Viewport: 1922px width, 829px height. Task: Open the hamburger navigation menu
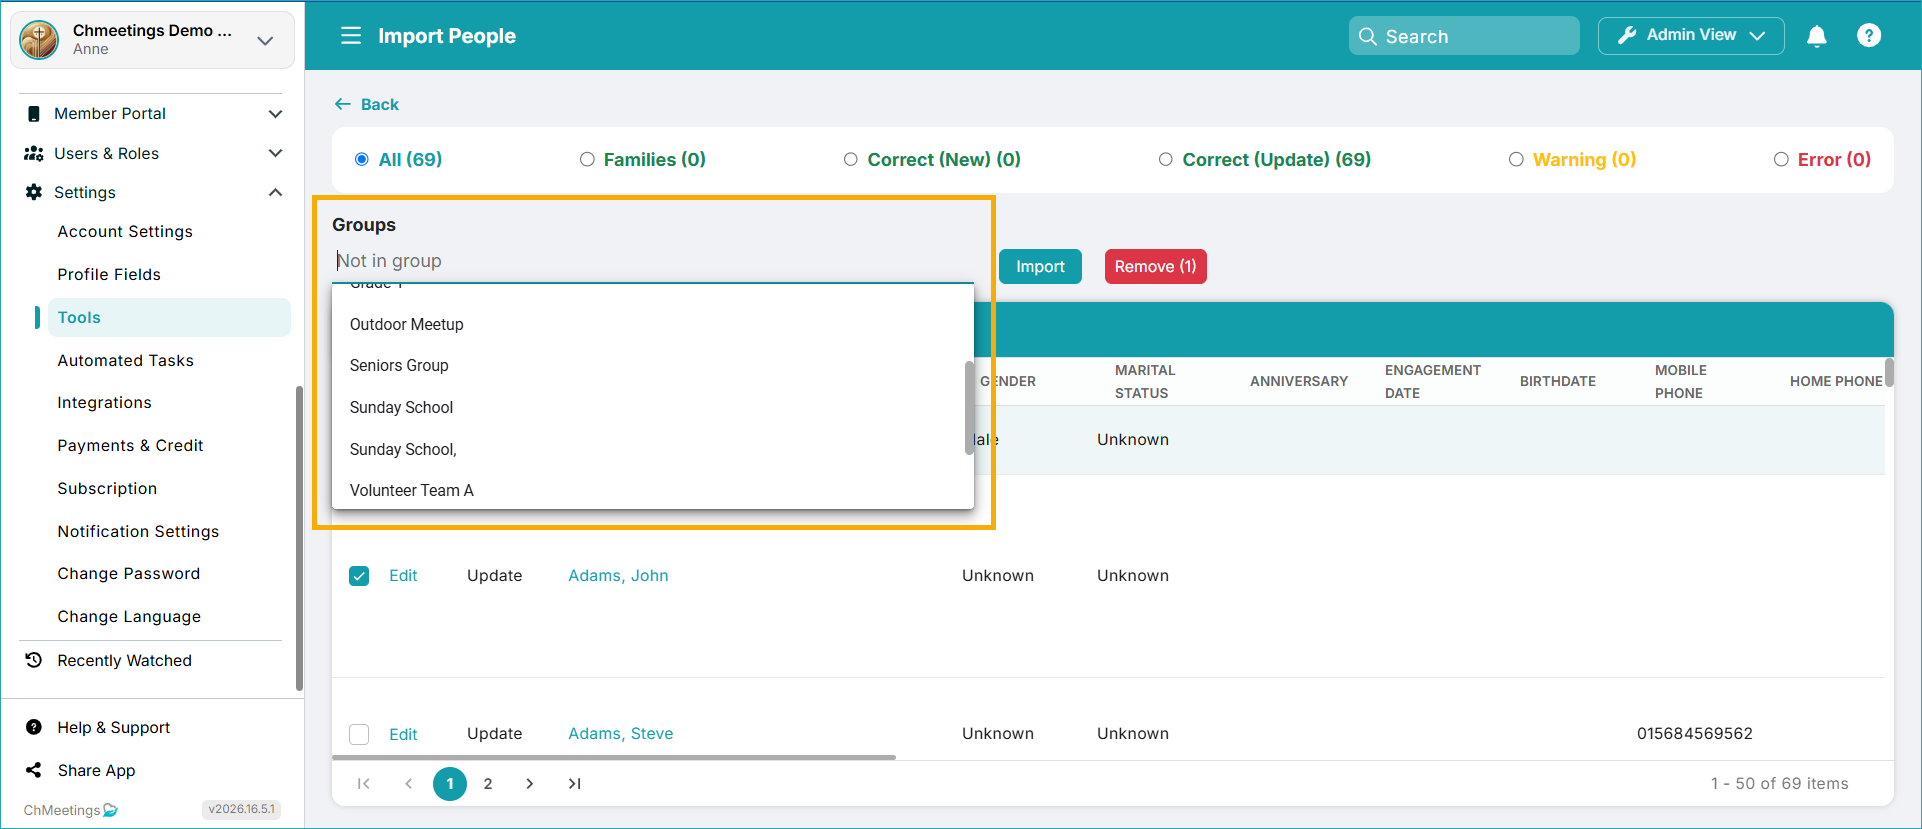pyautogui.click(x=350, y=36)
